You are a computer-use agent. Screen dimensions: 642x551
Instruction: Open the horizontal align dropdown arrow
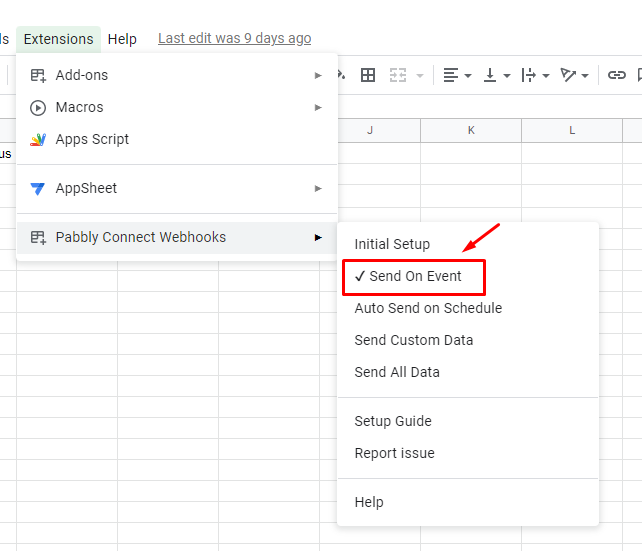tap(468, 76)
